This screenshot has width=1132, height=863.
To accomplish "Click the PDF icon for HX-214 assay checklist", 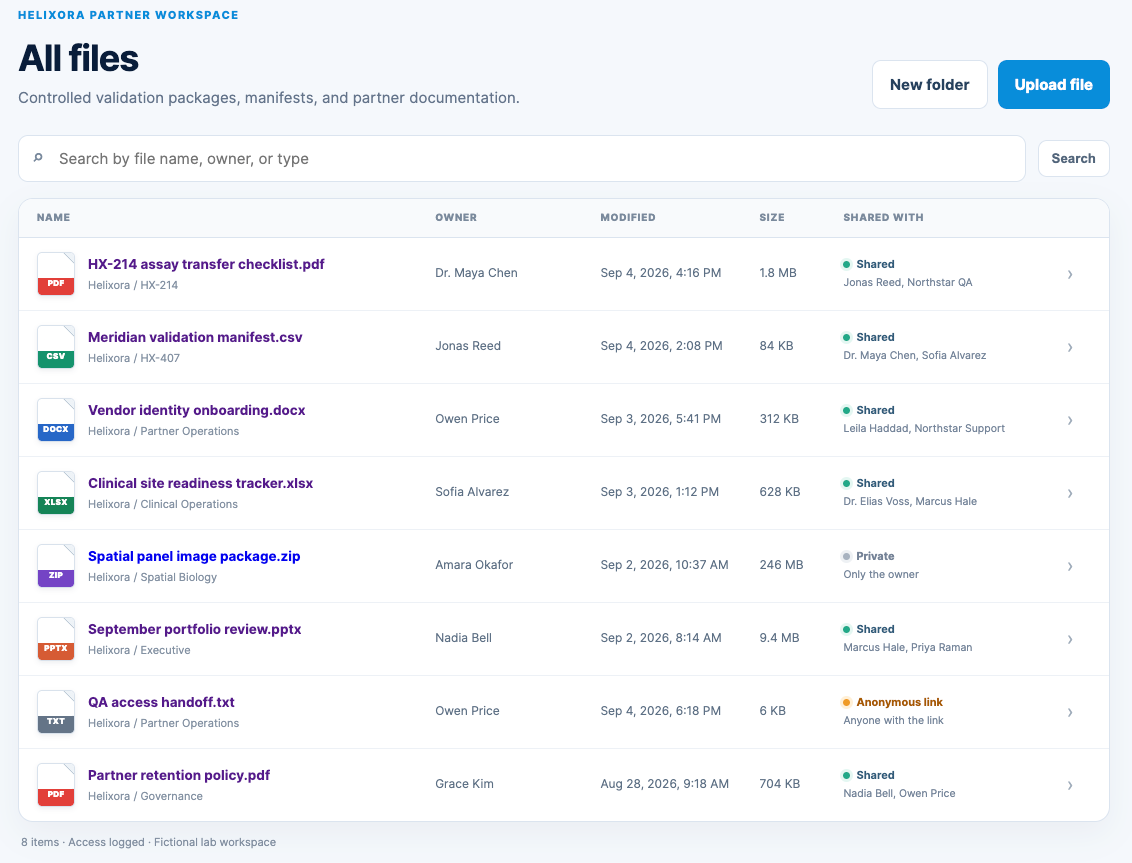I will coord(56,274).
